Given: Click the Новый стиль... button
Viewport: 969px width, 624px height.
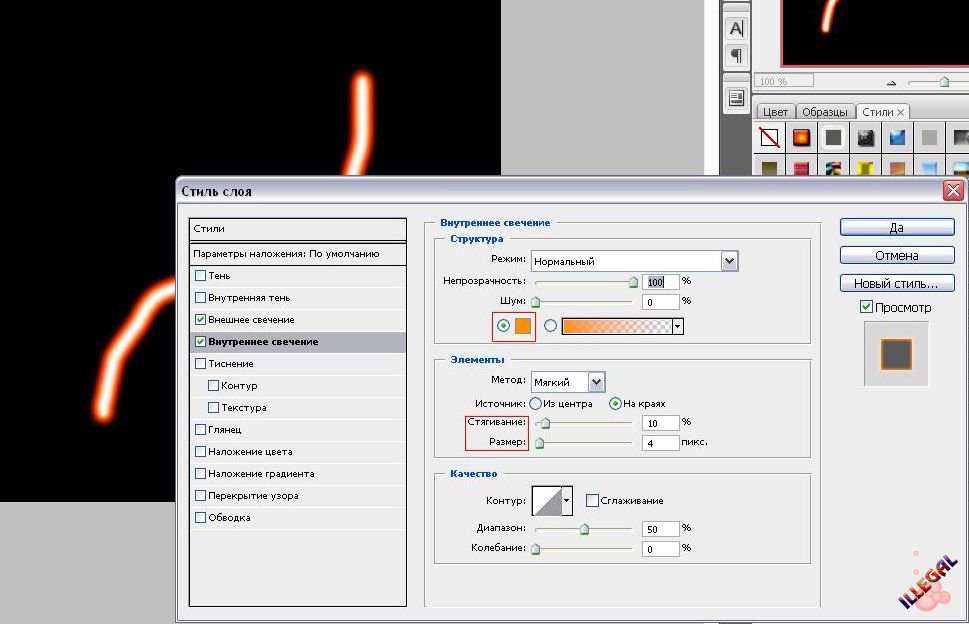Looking at the screenshot, I should [896, 283].
